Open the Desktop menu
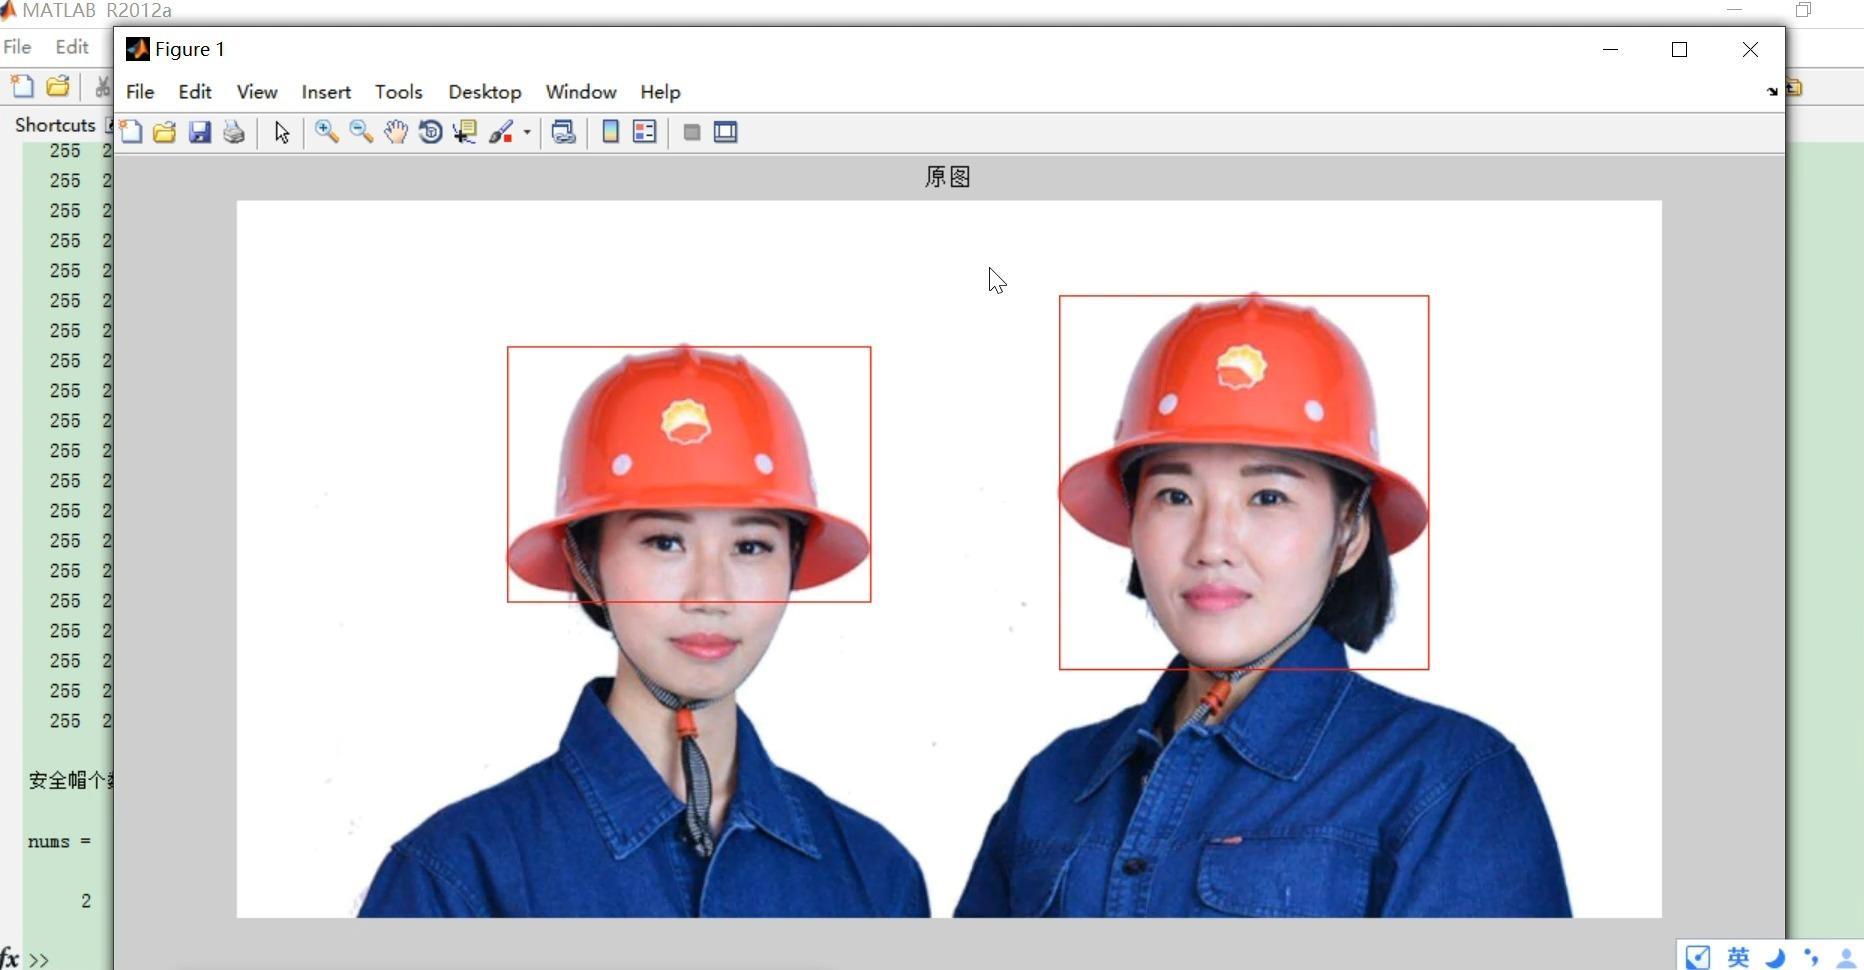 (x=485, y=92)
